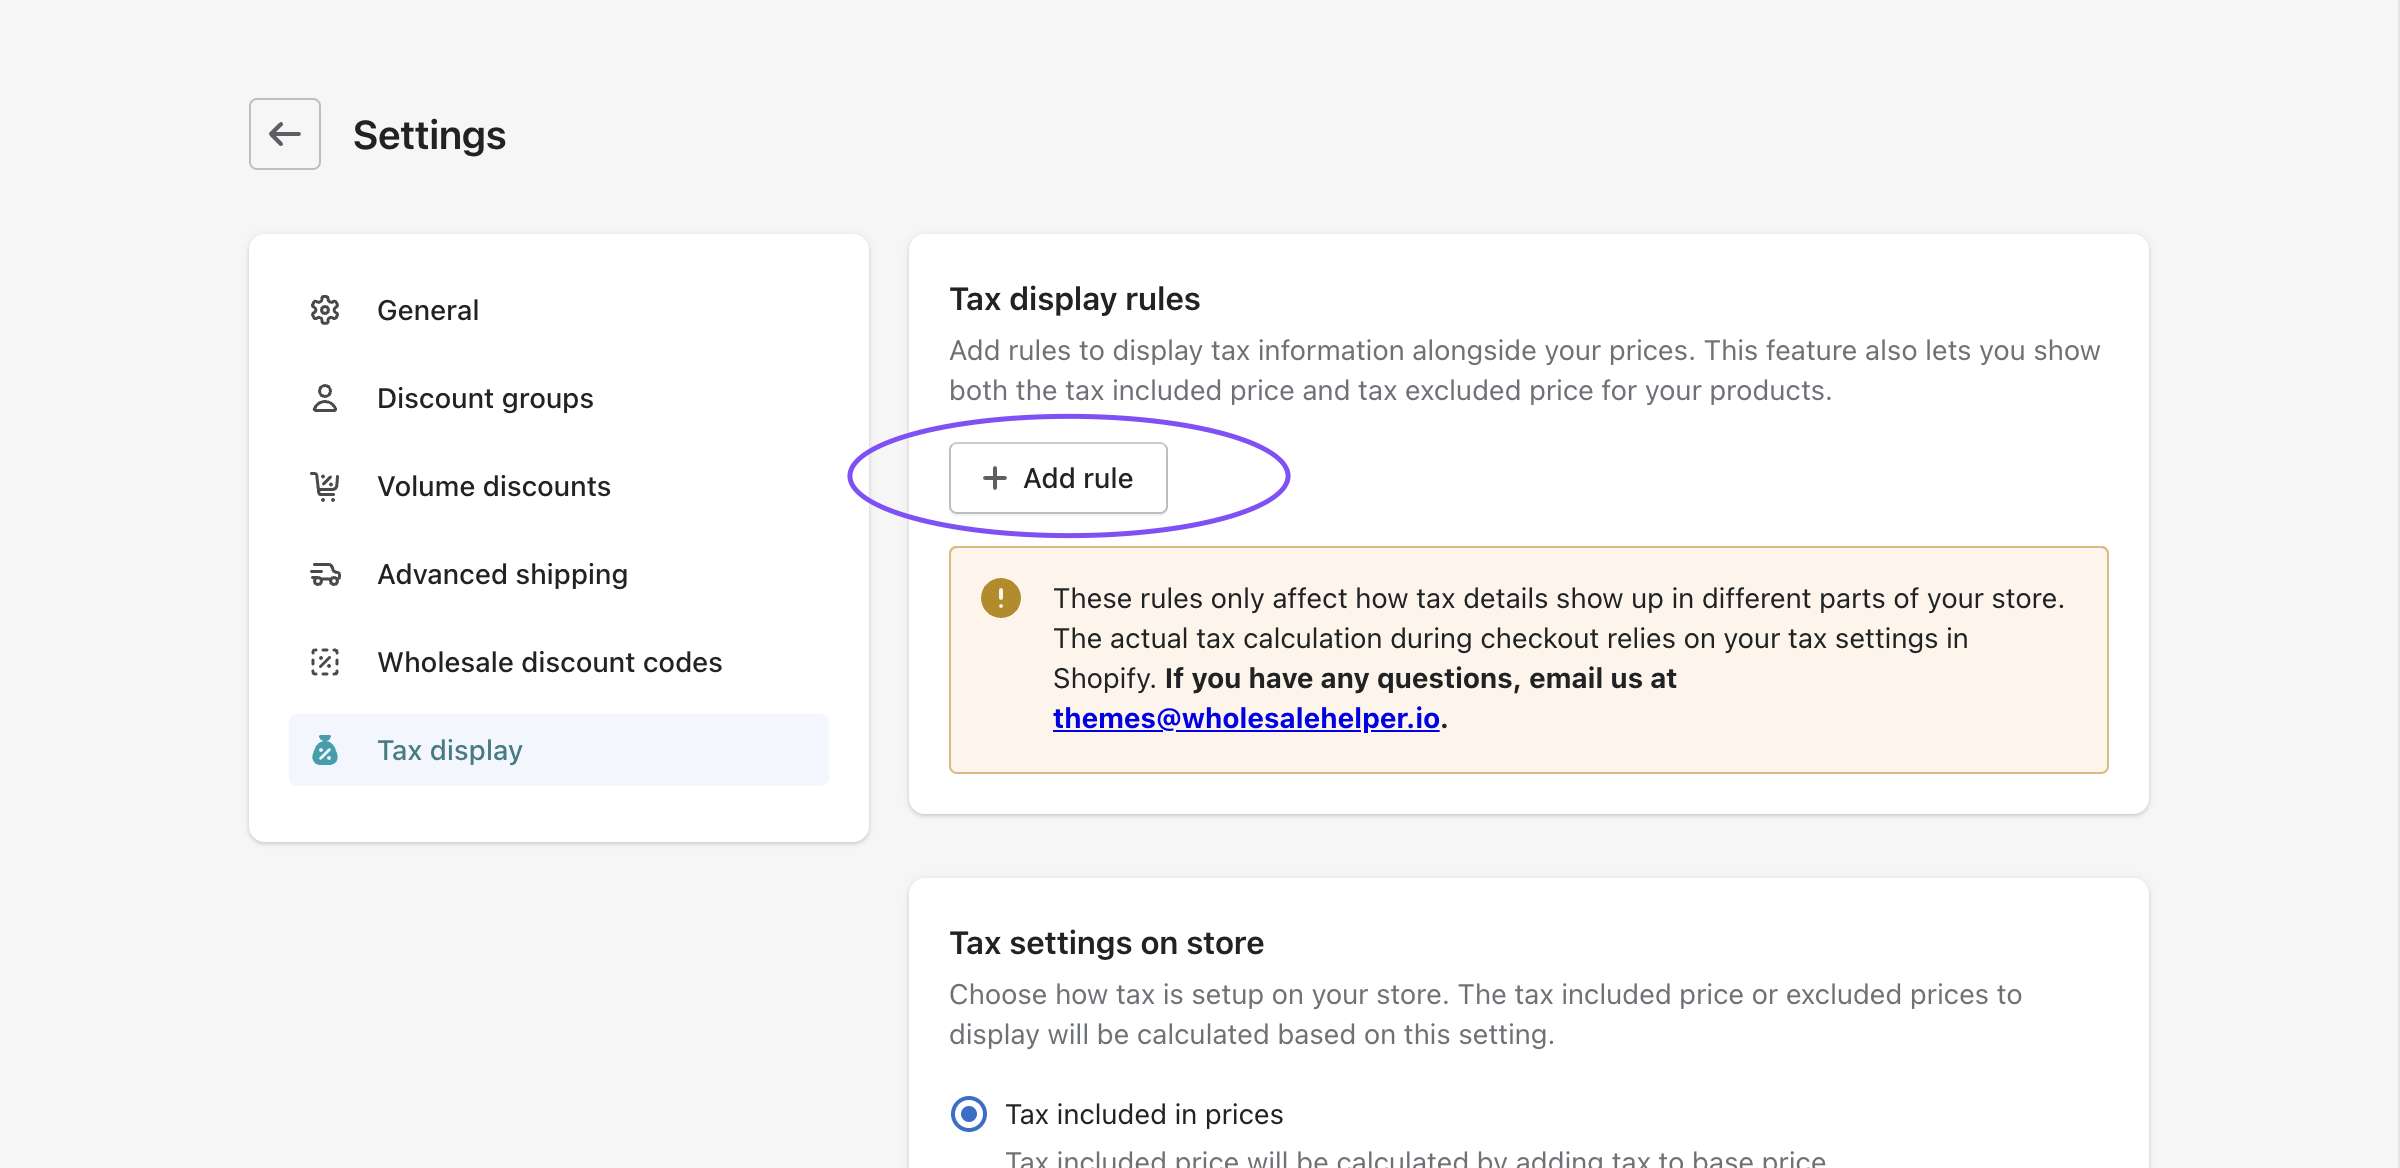The width and height of the screenshot is (2400, 1168).
Task: Click the orange warning notice banner
Action: point(1528,658)
